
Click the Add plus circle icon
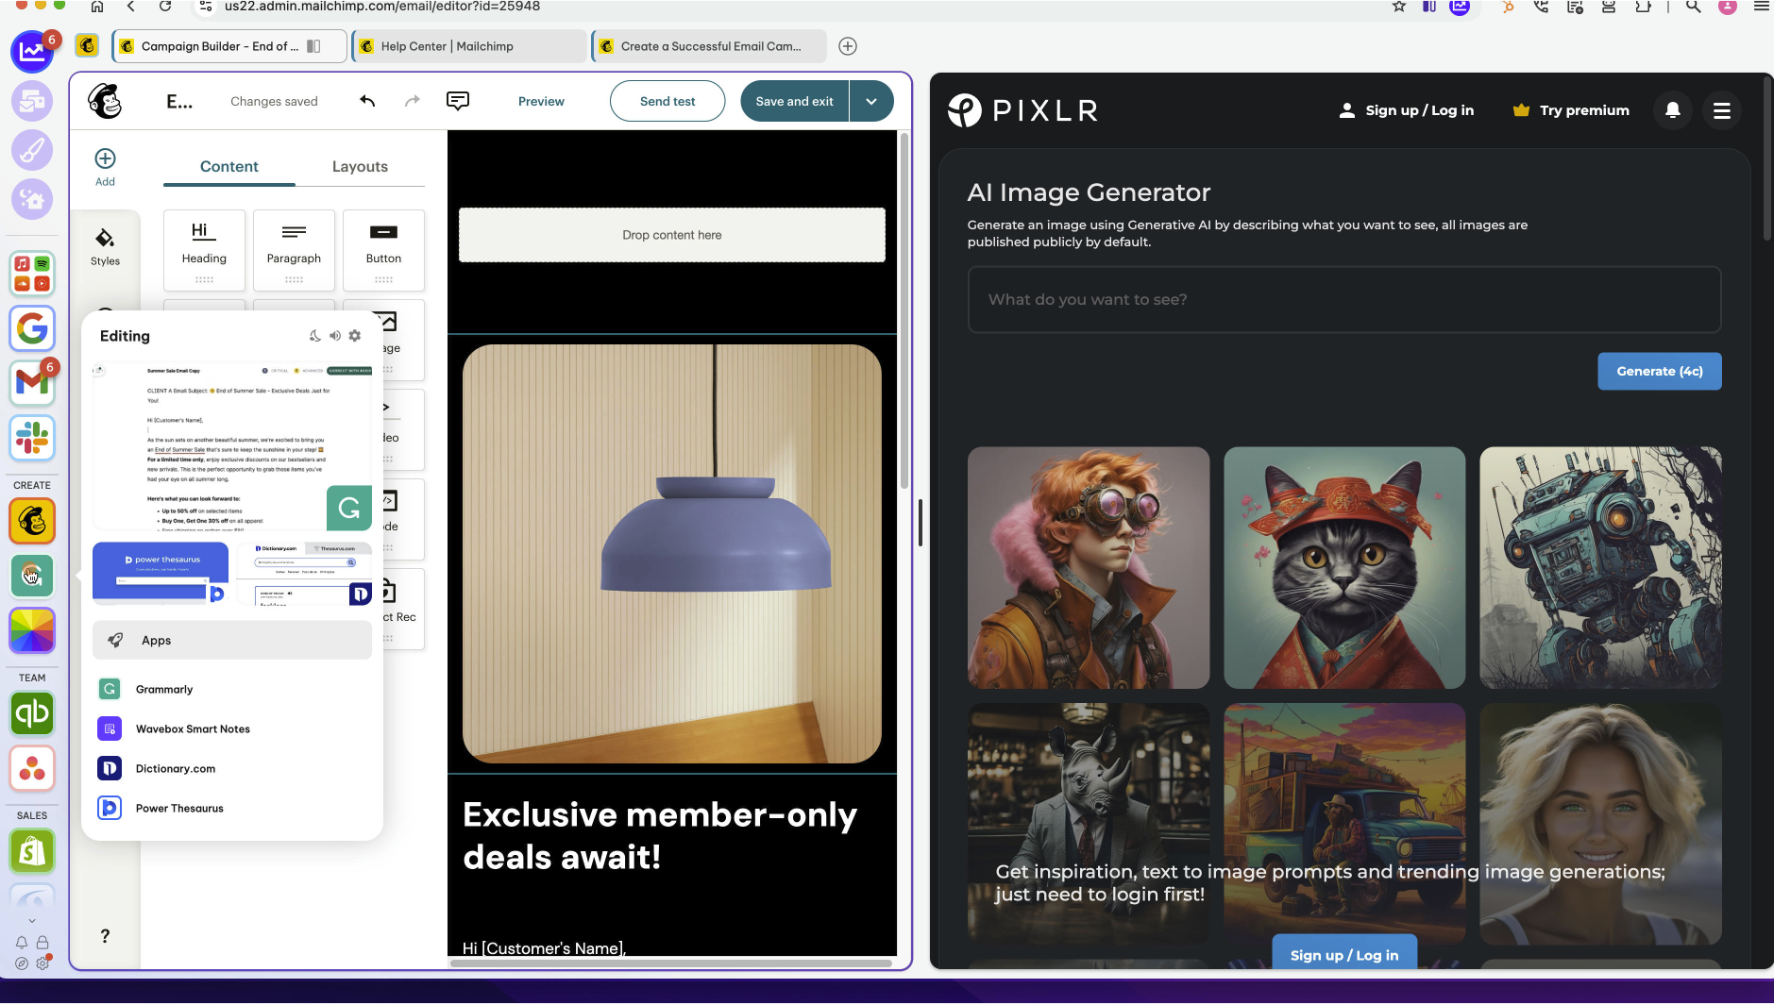coord(105,160)
